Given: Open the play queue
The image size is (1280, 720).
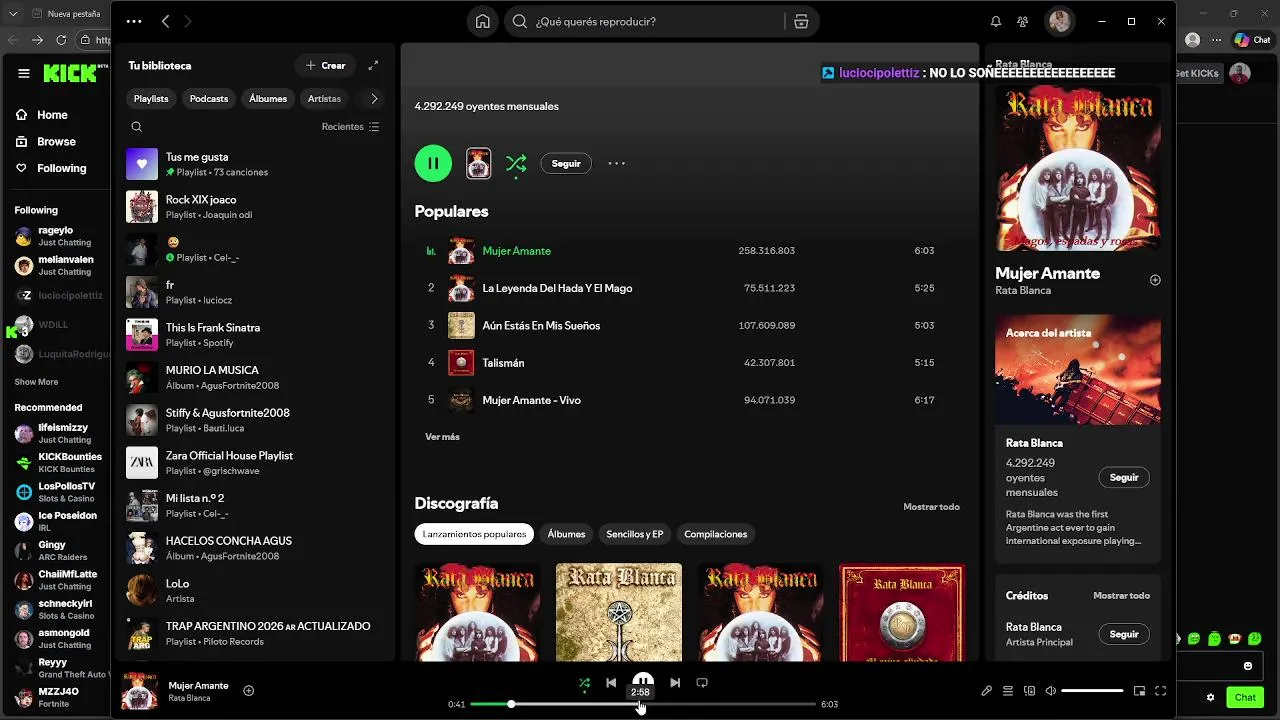Looking at the screenshot, I should click(1008, 691).
